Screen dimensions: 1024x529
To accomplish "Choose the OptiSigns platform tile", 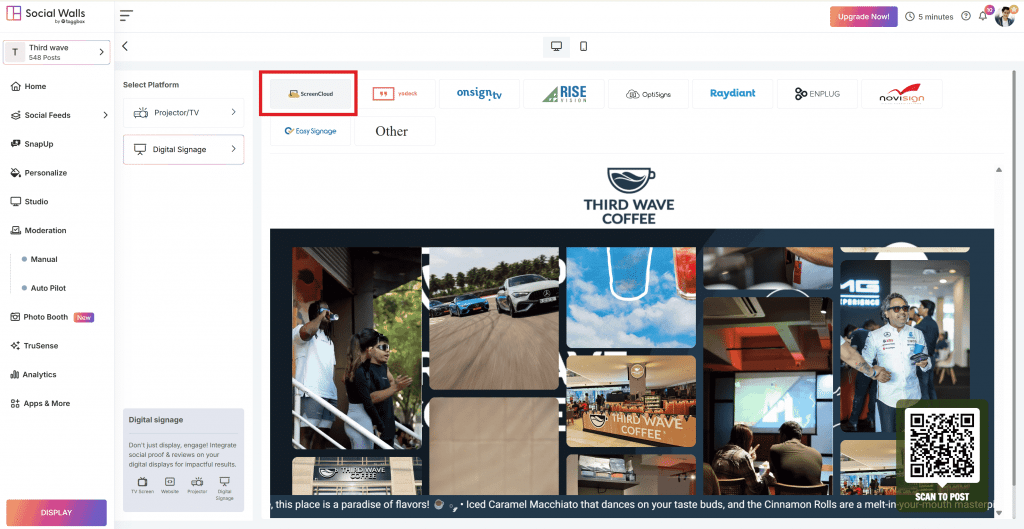I will 648,94.
